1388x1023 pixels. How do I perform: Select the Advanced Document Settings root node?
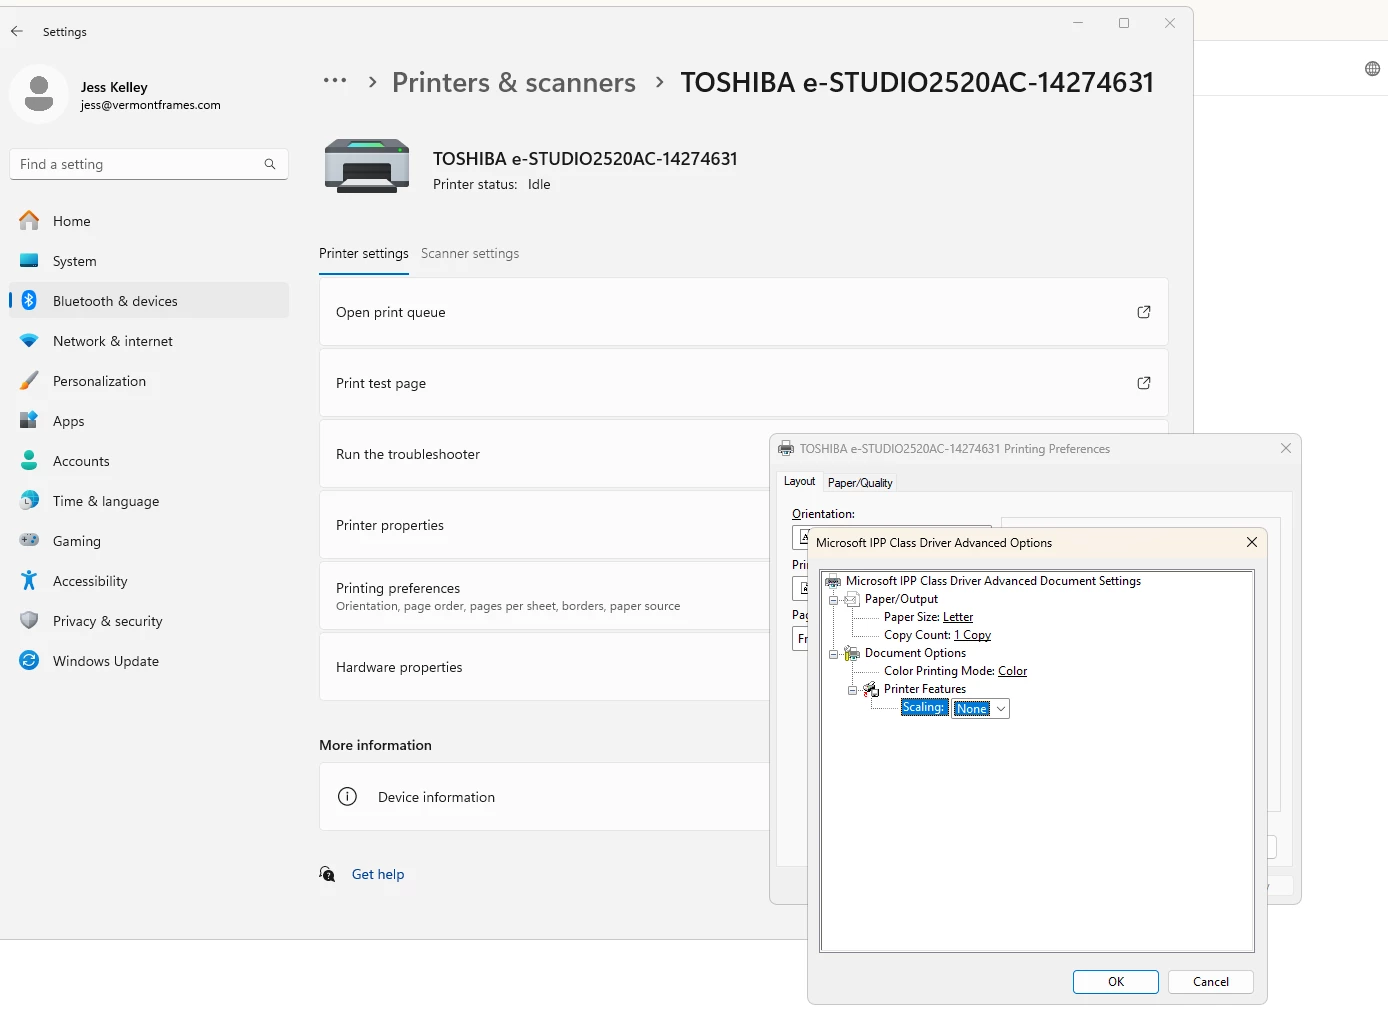click(993, 581)
